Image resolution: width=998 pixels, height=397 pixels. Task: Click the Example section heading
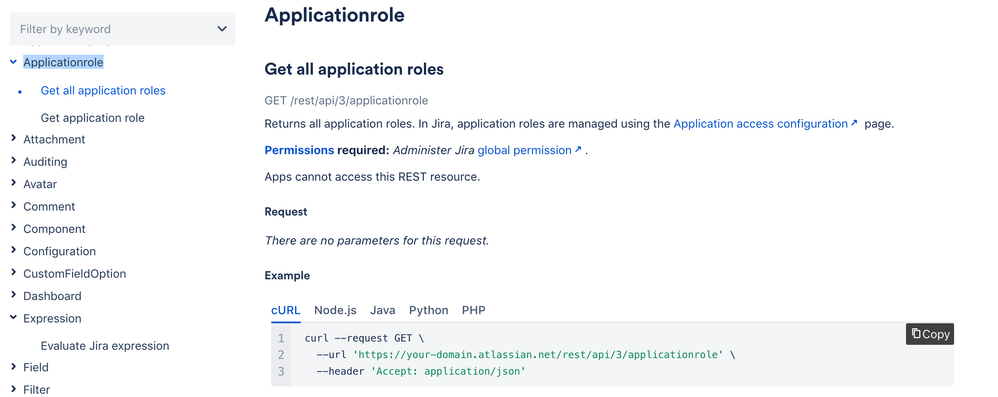tap(287, 275)
